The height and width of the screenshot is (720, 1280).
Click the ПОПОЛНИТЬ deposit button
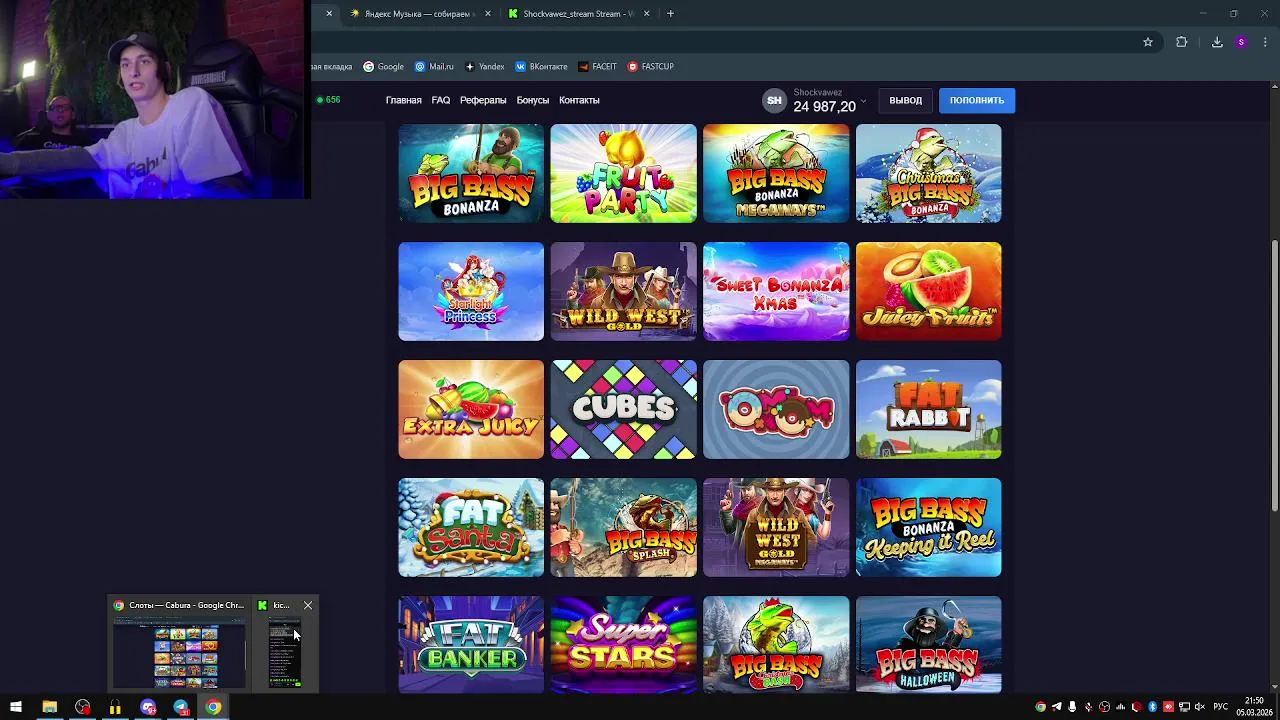(977, 100)
